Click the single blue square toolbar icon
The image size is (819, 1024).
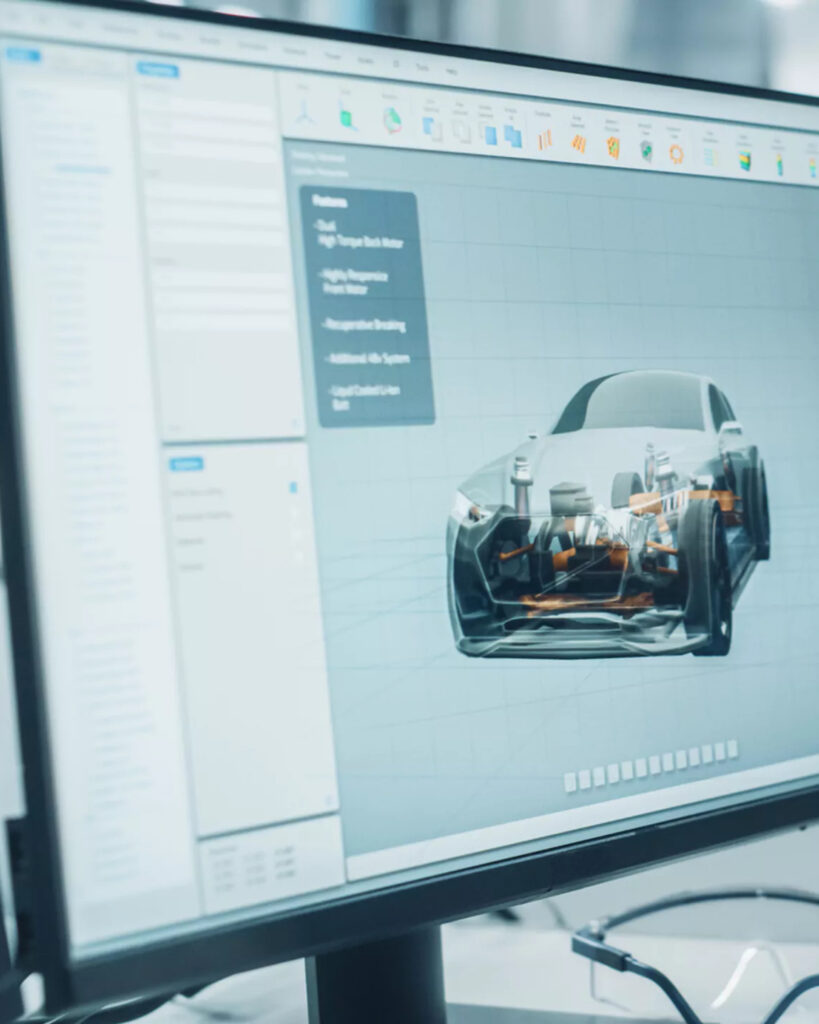[489, 135]
